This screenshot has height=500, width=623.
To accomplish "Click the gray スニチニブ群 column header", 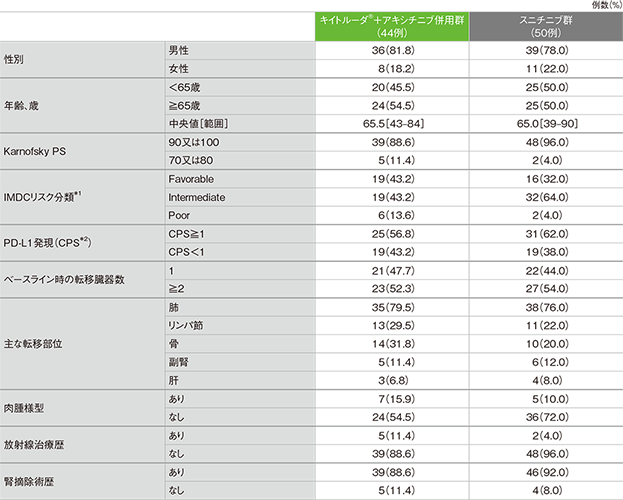I will point(546,25).
